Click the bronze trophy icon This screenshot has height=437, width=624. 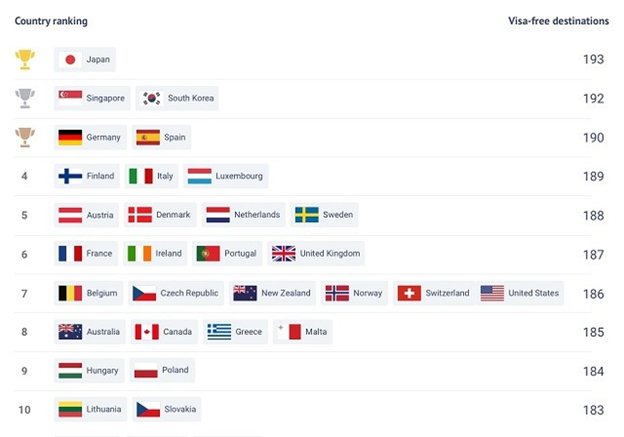tap(25, 137)
